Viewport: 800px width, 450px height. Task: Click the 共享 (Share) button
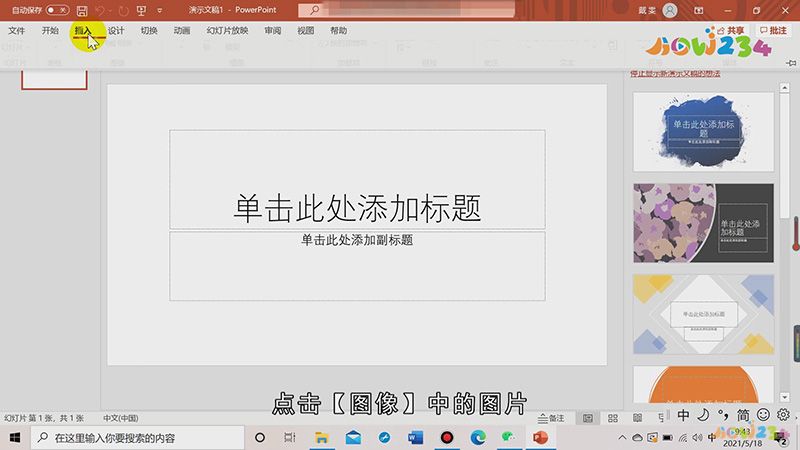[x=730, y=31]
